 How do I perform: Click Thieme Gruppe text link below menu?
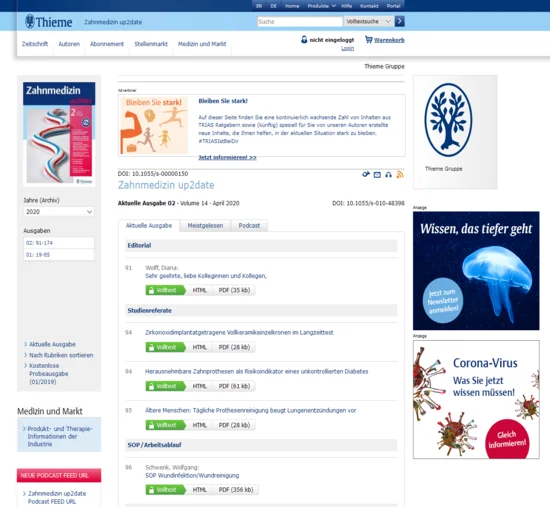pos(384,66)
